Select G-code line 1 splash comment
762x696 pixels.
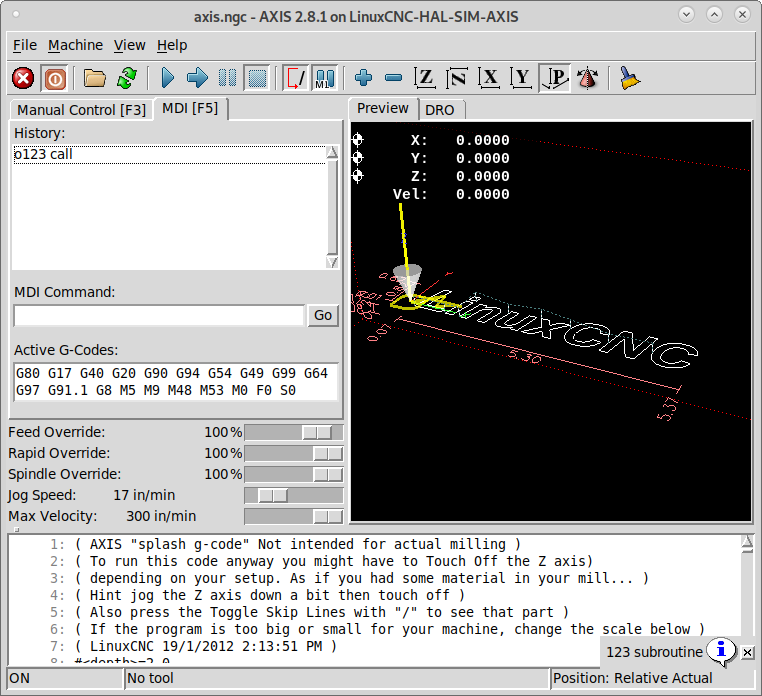tap(298, 544)
